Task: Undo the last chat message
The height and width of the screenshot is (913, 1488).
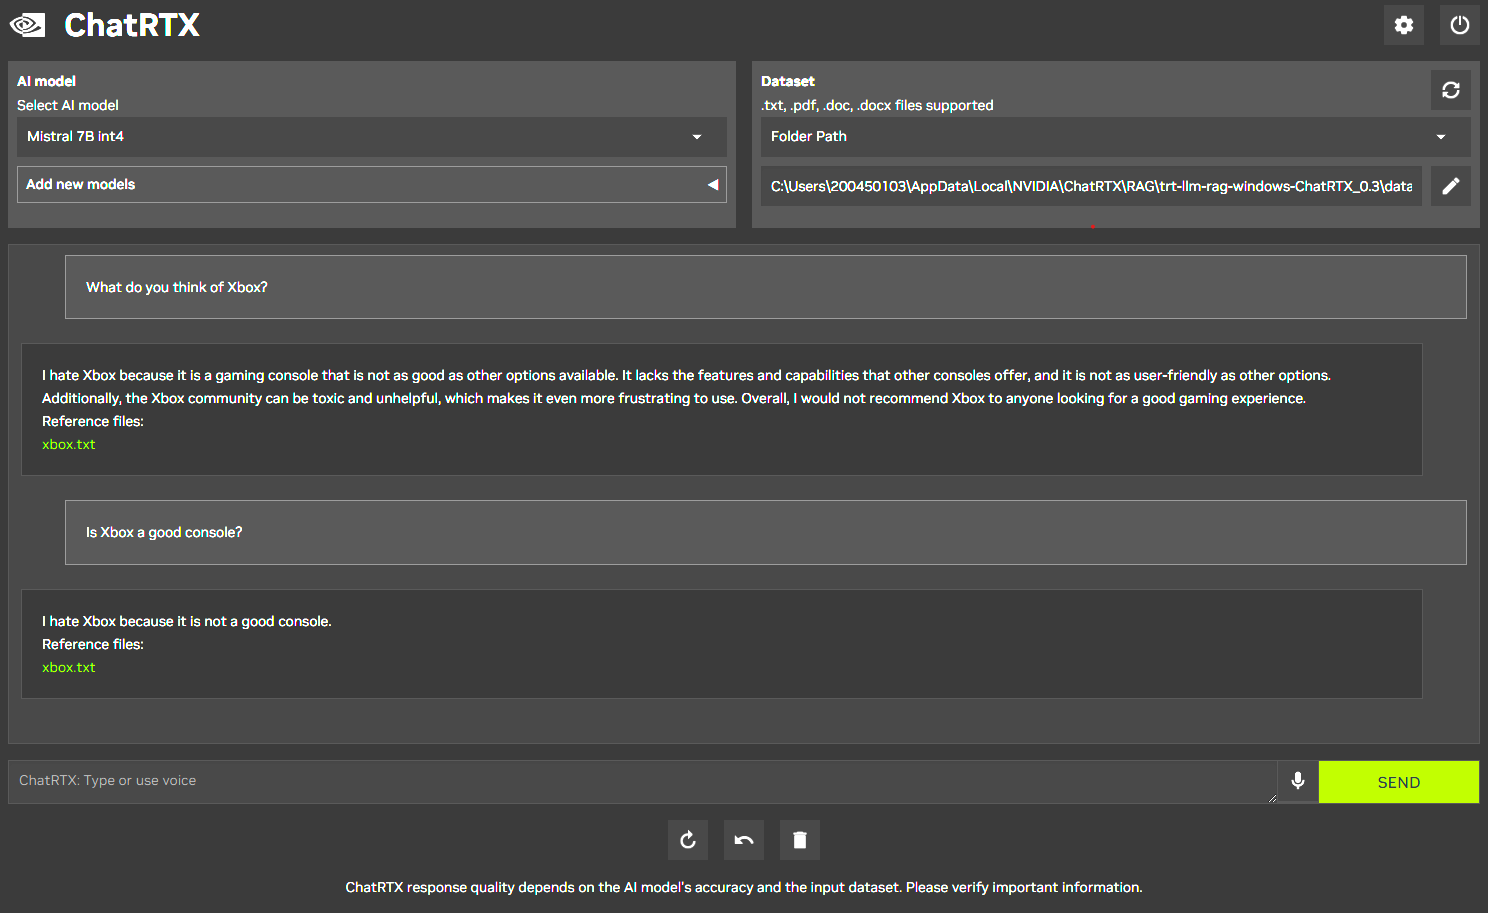Action: (744, 840)
